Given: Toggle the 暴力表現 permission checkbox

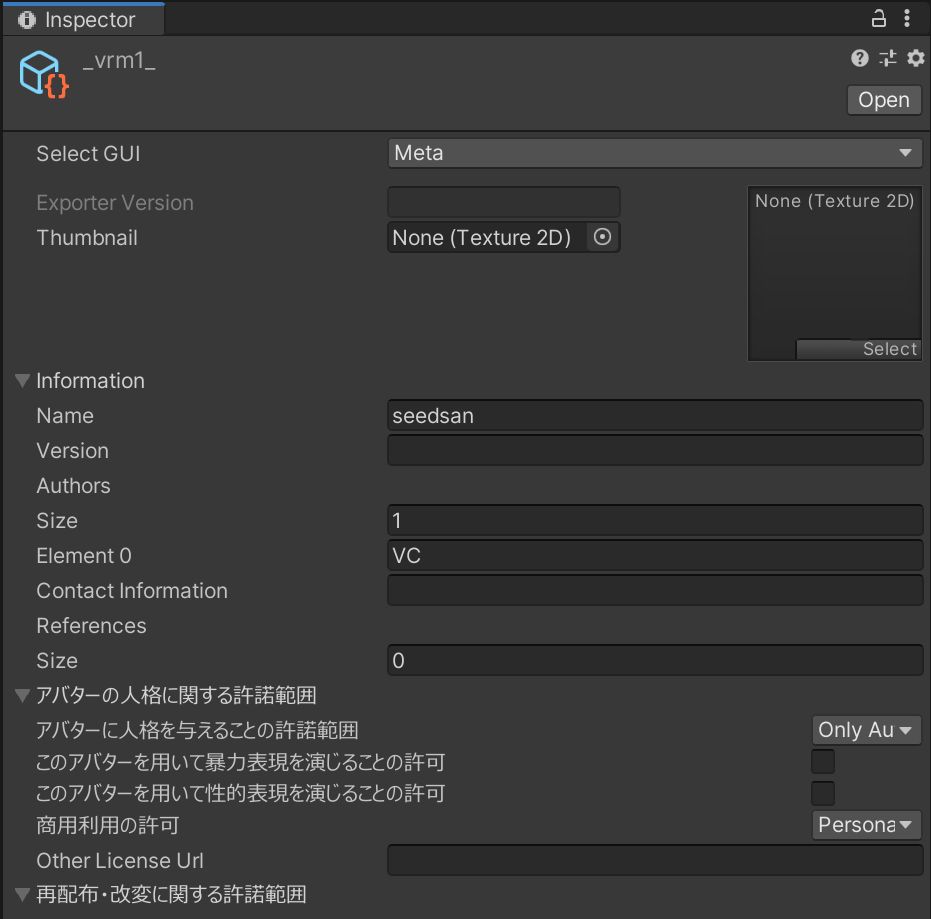Looking at the screenshot, I should [x=823, y=762].
